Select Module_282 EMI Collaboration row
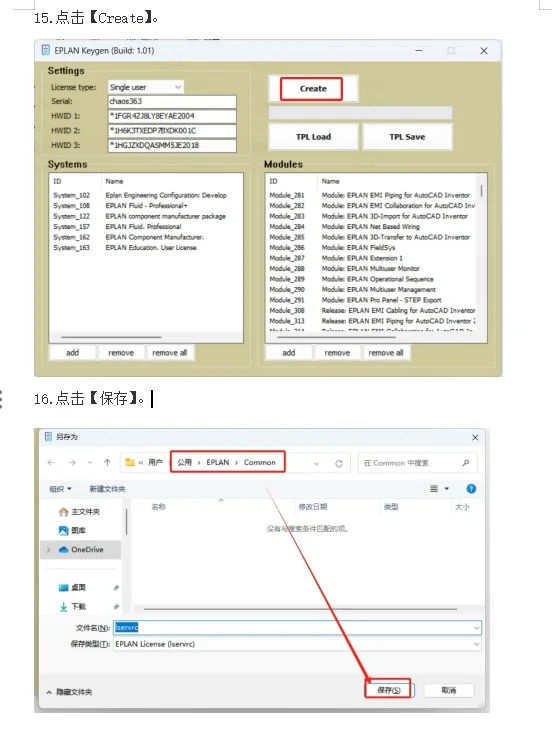Viewport: 552px width, 732px height. pyautogui.click(x=372, y=205)
